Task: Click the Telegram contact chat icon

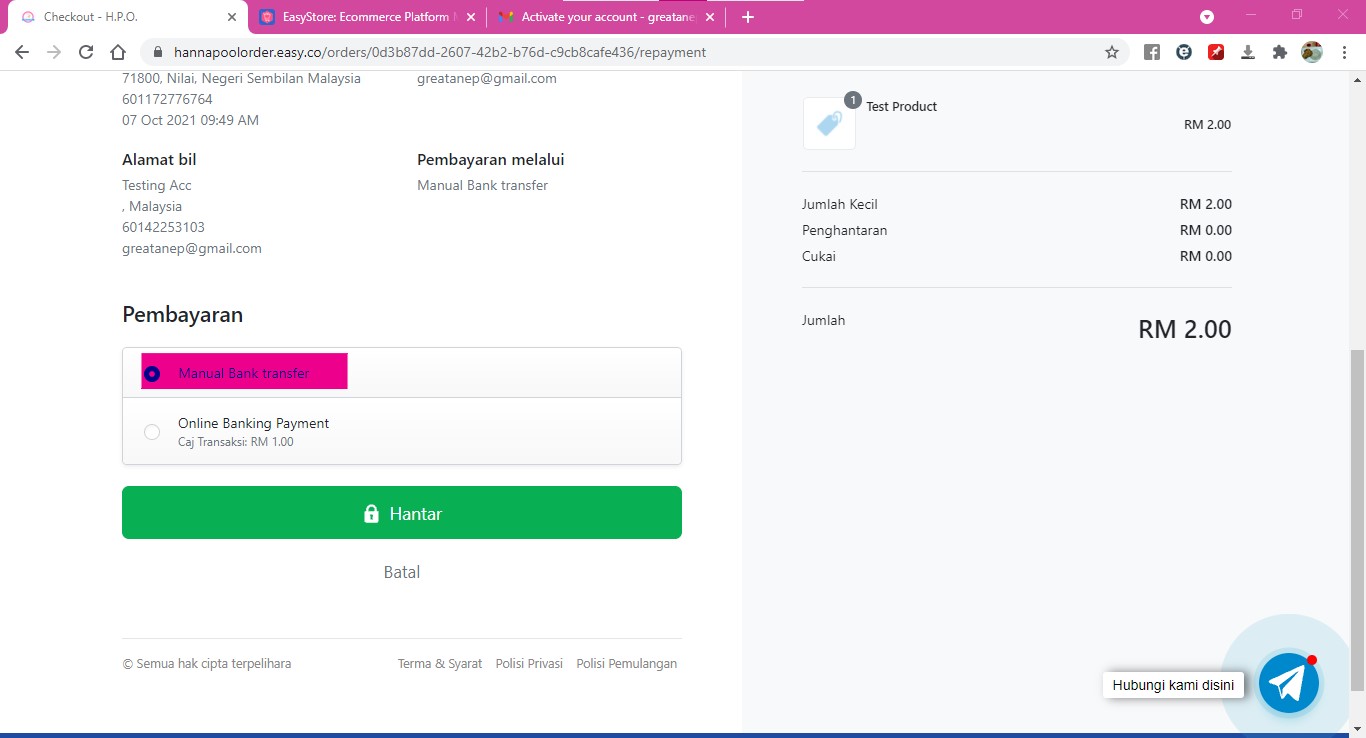Action: (1288, 683)
